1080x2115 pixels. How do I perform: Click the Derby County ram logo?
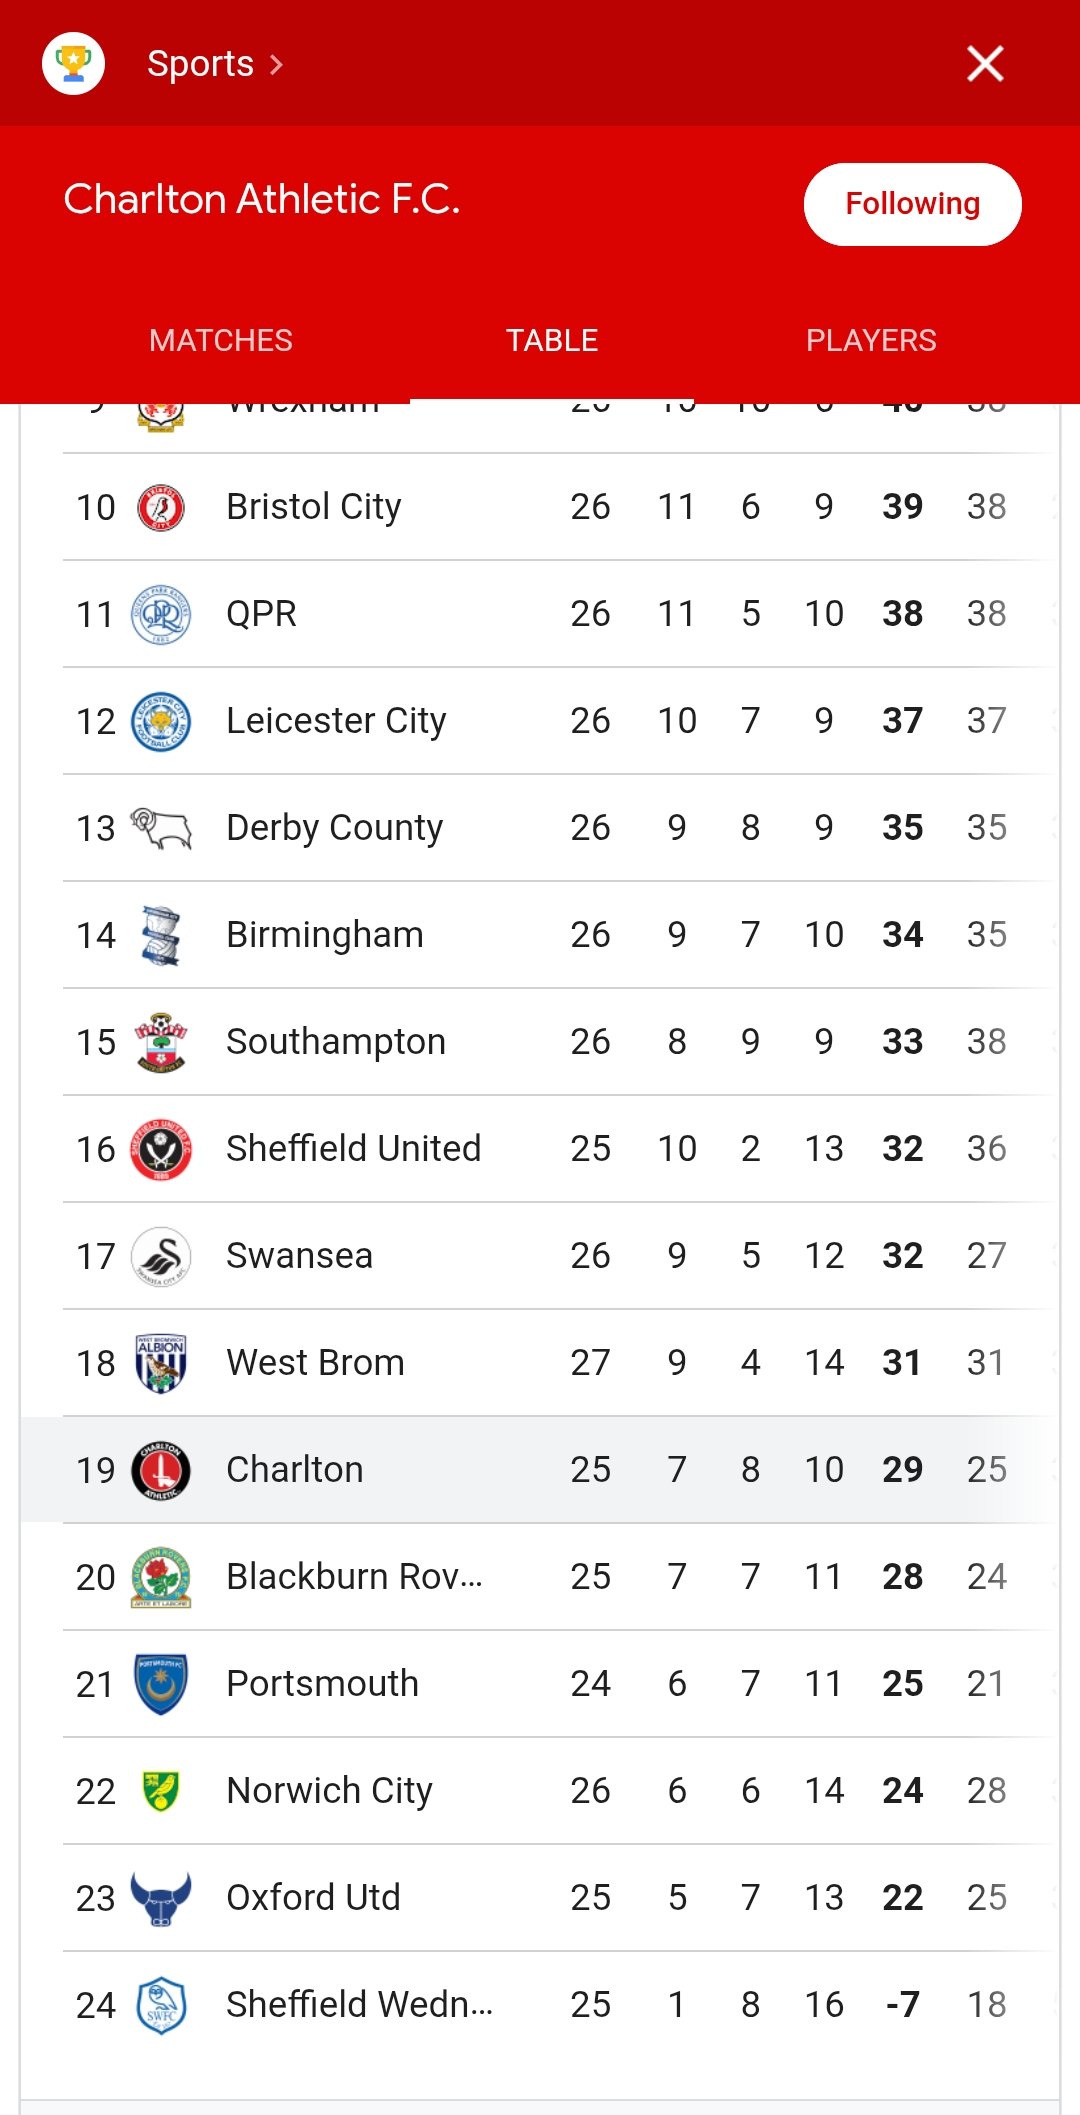point(161,828)
